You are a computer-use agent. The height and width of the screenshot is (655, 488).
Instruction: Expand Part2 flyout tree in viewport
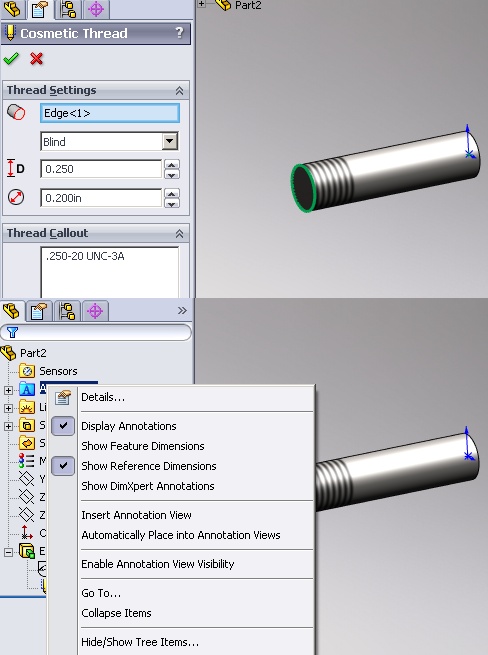[x=201, y=4]
